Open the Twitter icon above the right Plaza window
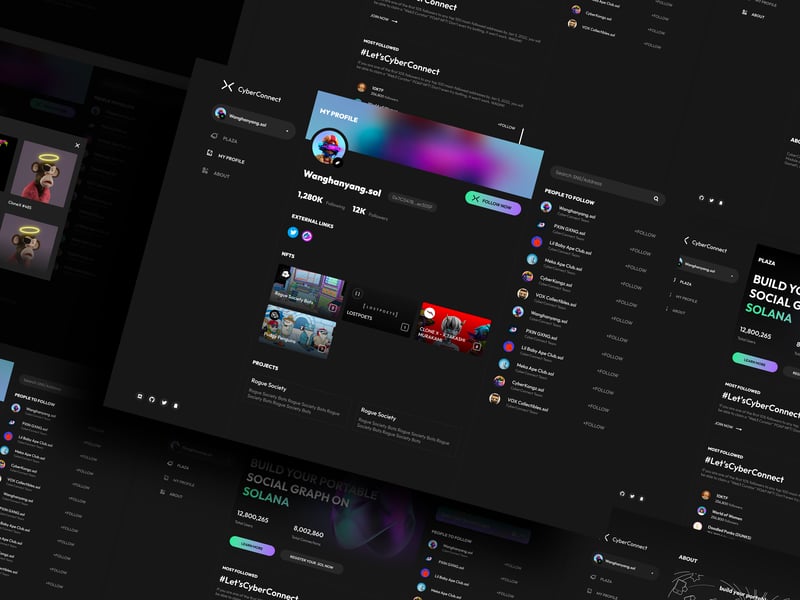800x600 pixels. (711, 200)
